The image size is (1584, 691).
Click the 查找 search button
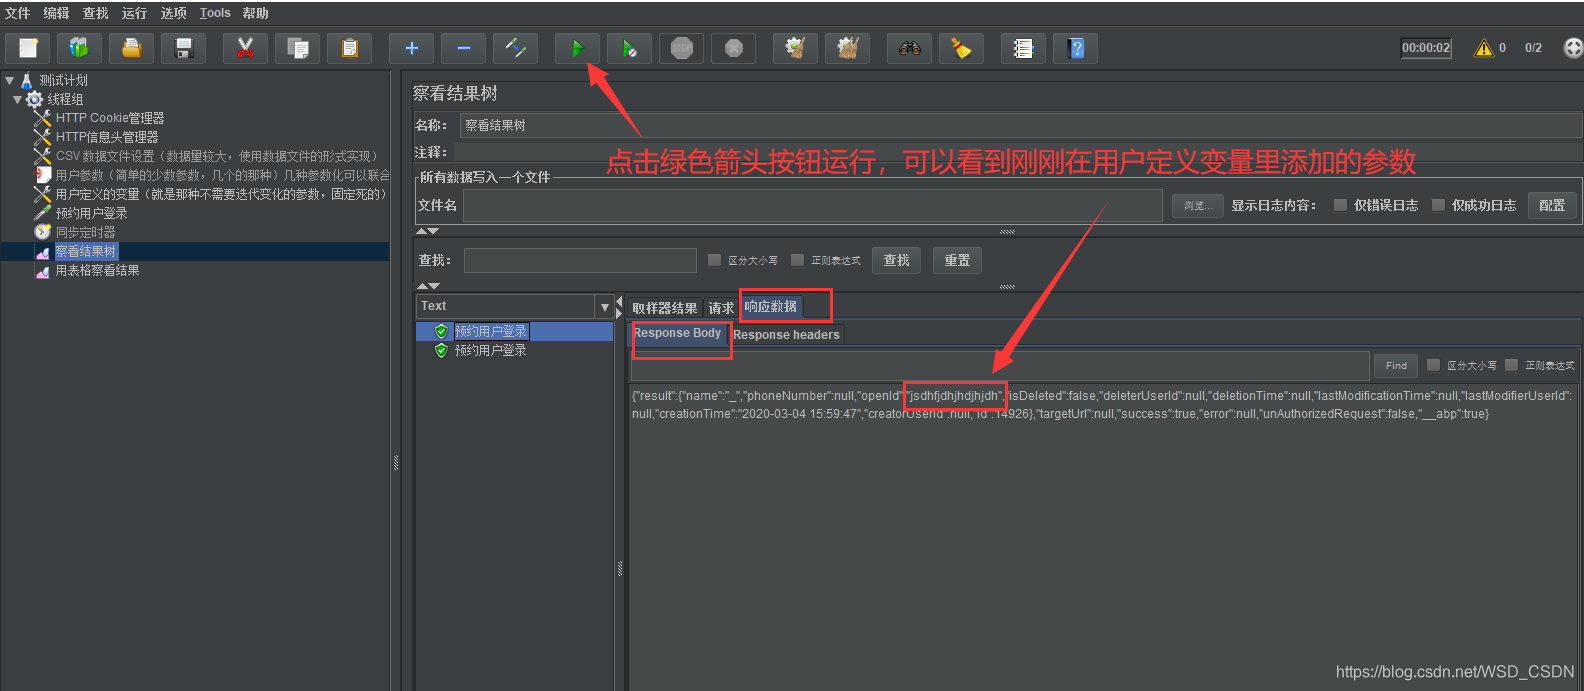point(897,260)
